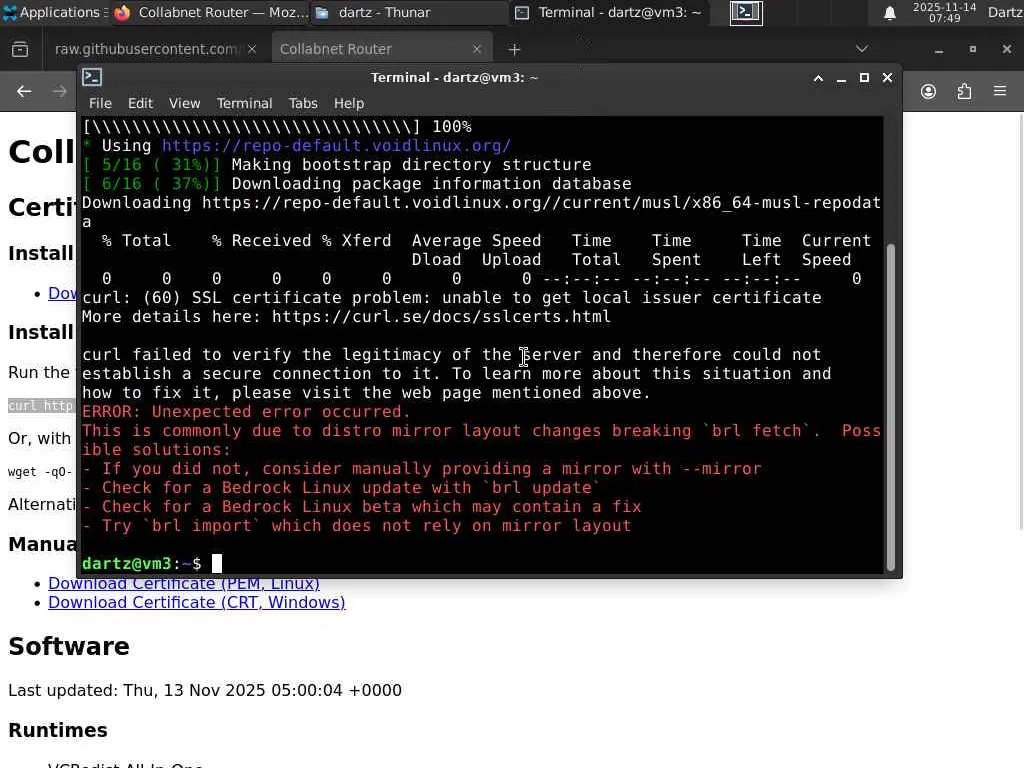Open the Applications menu in the panel
This screenshot has width=1024, height=768.
tap(54, 12)
